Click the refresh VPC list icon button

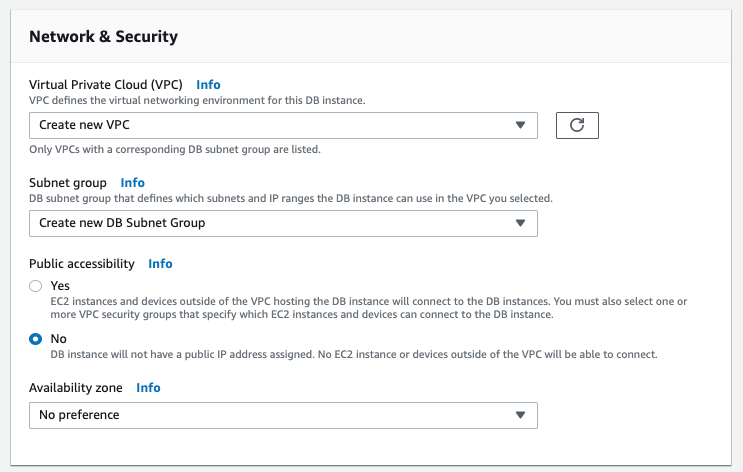click(x=577, y=126)
